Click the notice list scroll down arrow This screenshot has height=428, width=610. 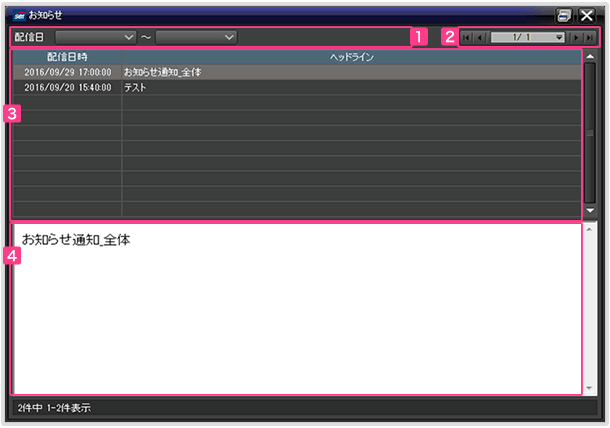(x=590, y=210)
